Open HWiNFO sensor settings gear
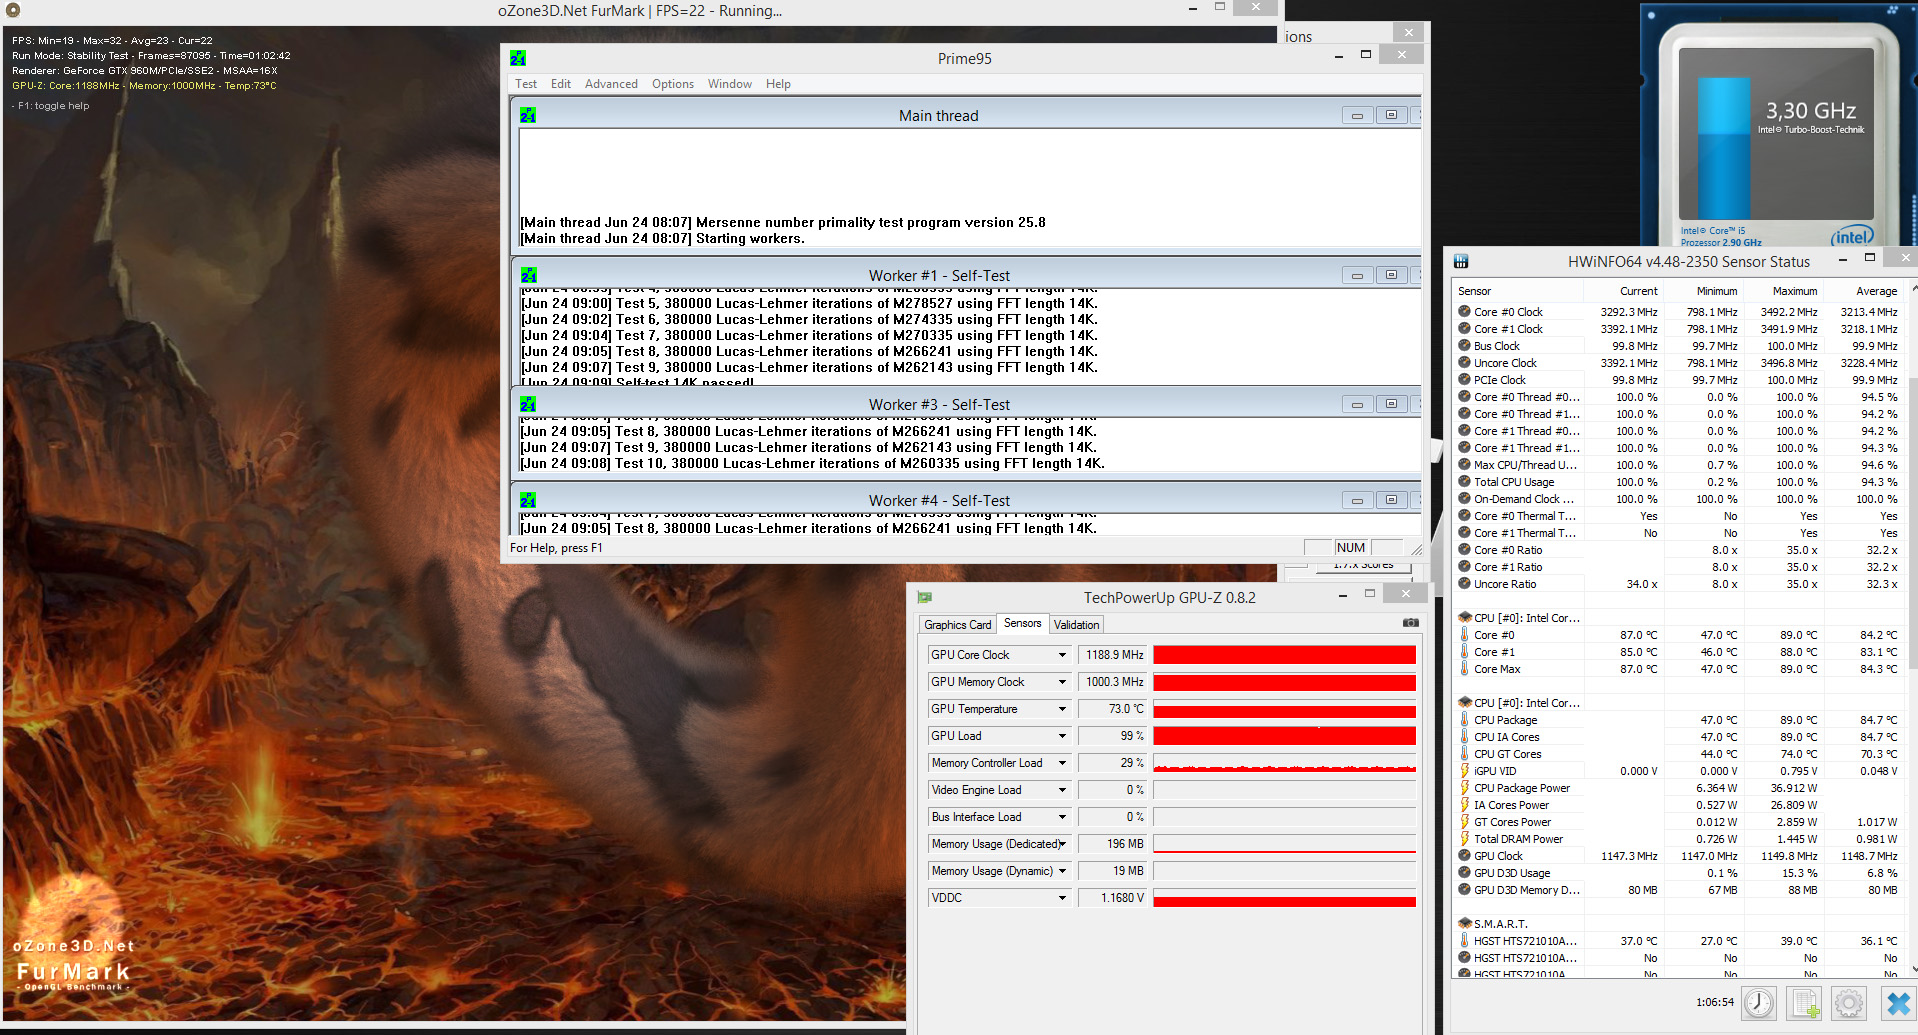Image resolution: width=1918 pixels, height=1035 pixels. (1849, 1002)
